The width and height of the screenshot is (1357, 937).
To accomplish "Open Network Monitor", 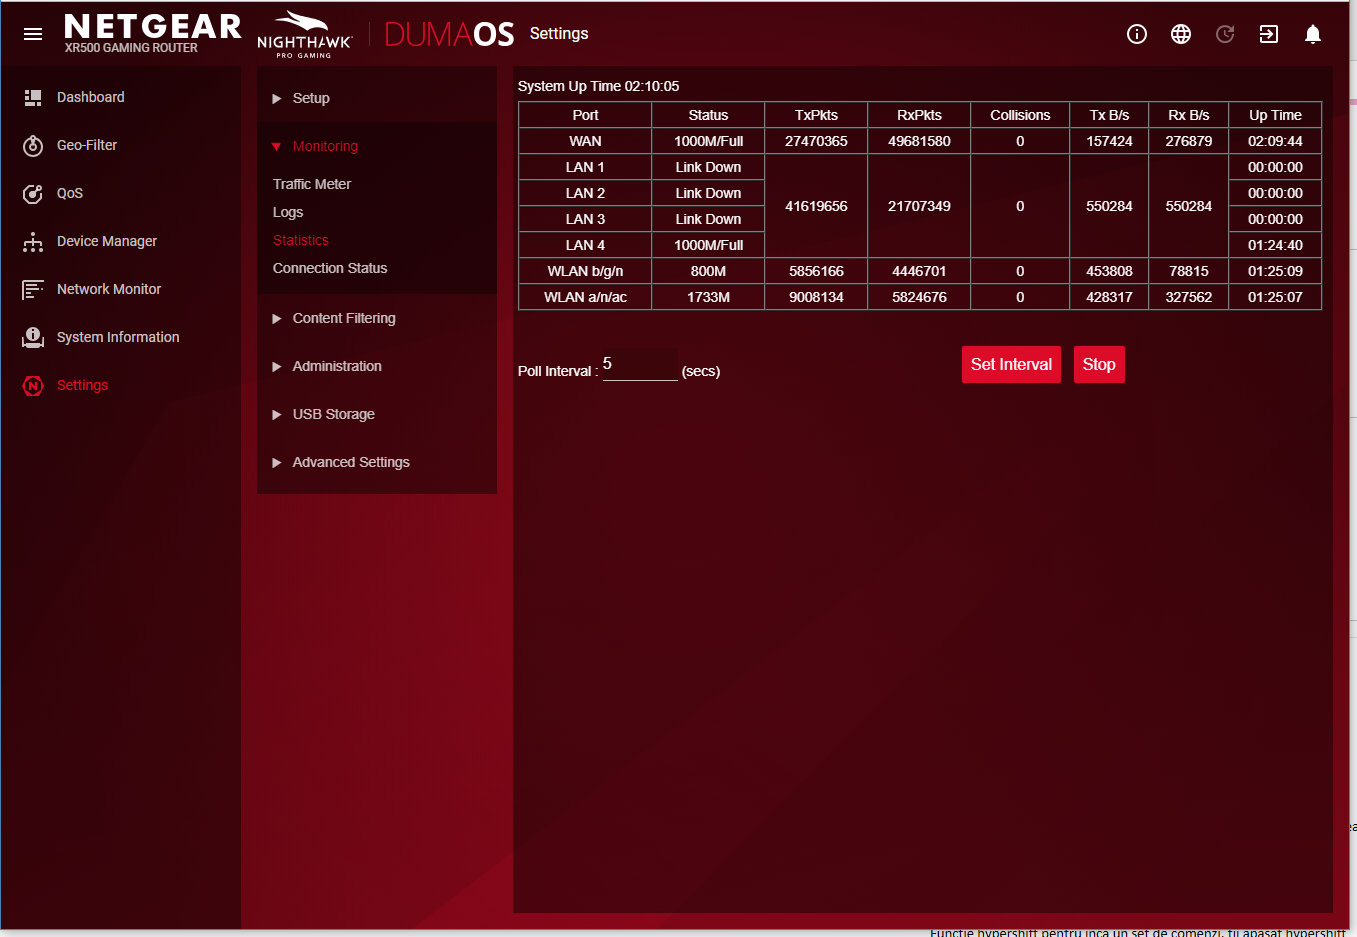I will (x=109, y=289).
